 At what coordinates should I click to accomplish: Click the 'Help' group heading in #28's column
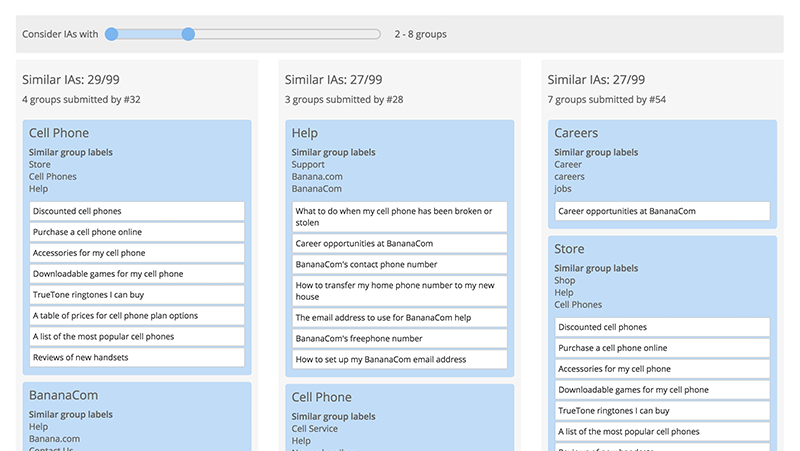(305, 133)
